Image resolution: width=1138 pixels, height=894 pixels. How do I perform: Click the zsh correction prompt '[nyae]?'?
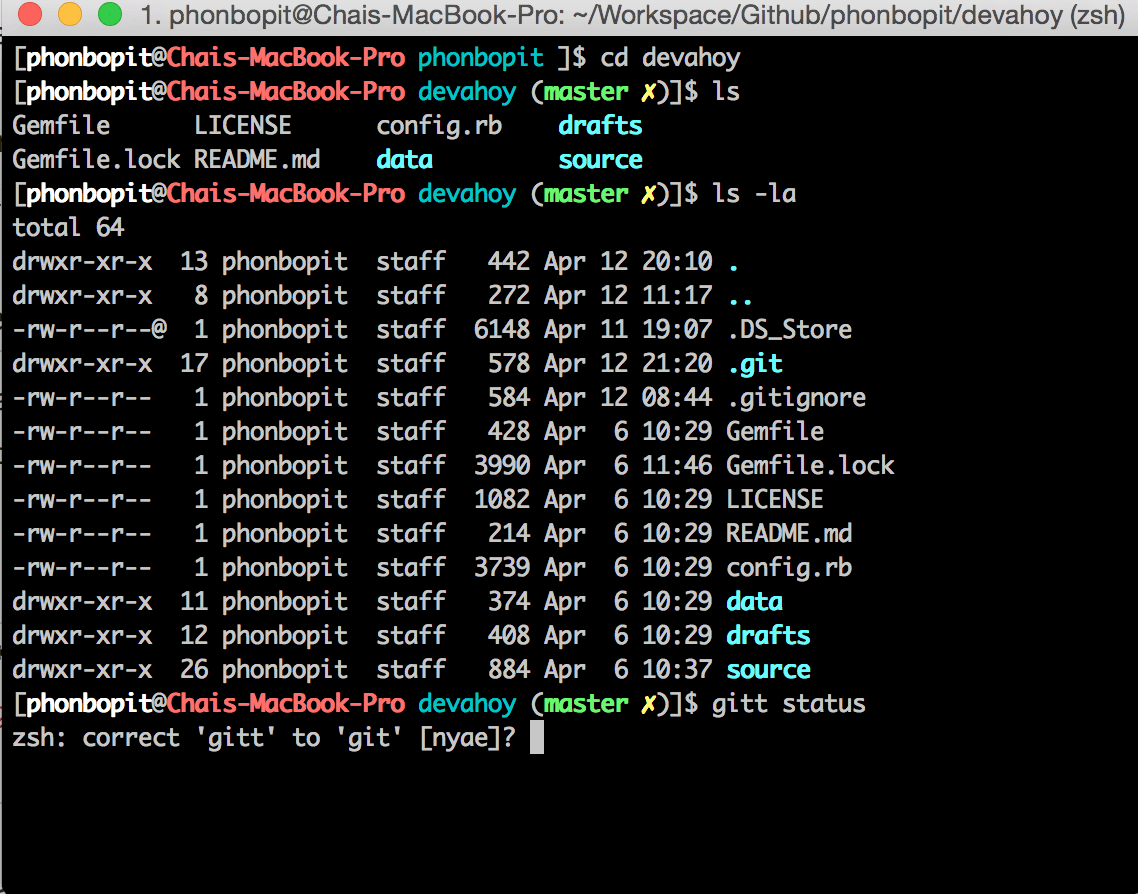(467, 739)
